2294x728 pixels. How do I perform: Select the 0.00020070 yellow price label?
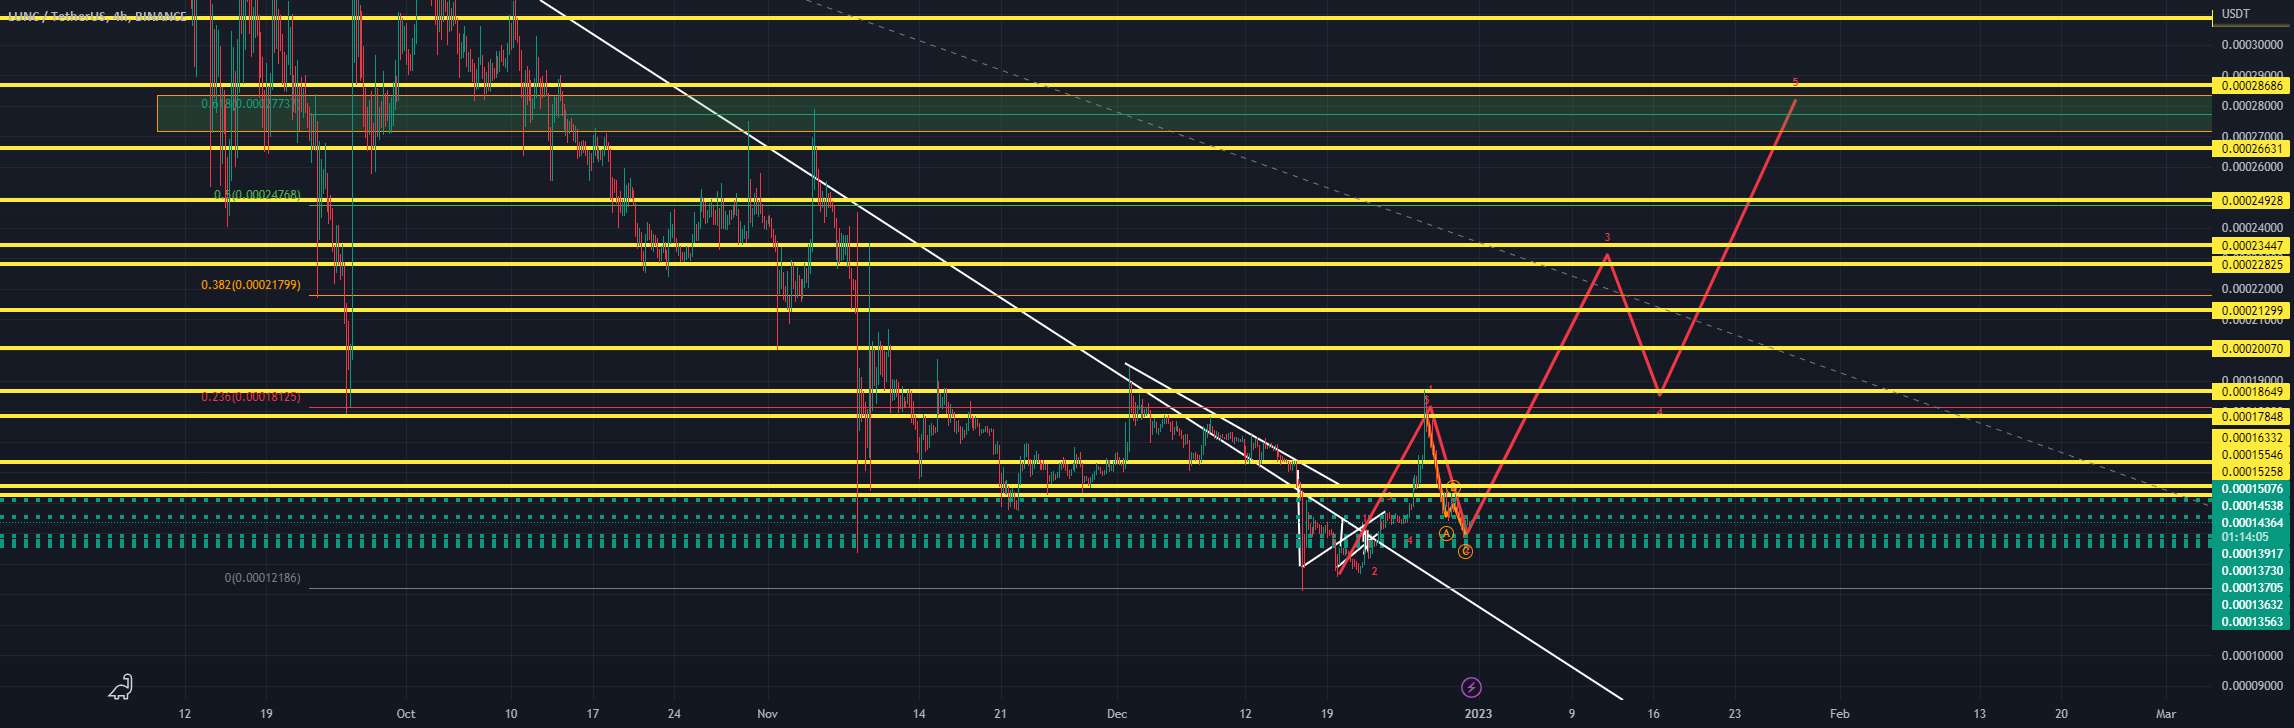(2250, 349)
